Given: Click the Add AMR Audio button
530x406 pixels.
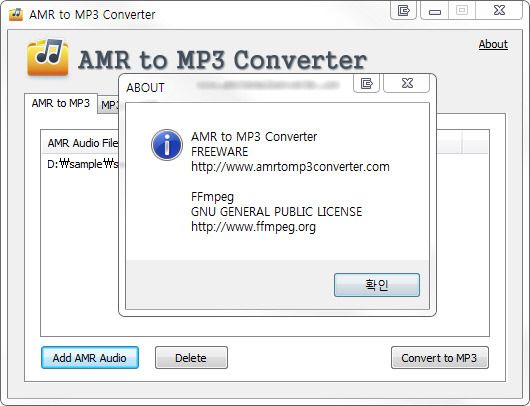Looking at the screenshot, I should (x=90, y=358).
